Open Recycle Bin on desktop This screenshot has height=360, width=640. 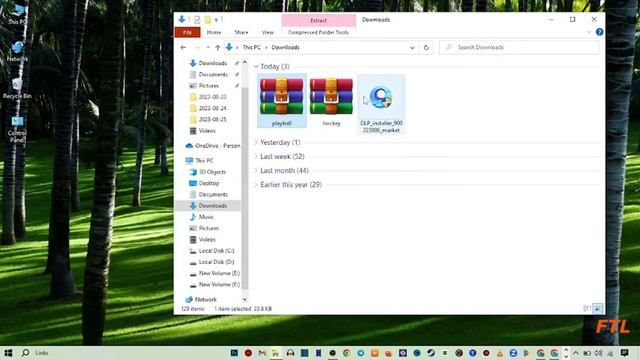coord(17,89)
